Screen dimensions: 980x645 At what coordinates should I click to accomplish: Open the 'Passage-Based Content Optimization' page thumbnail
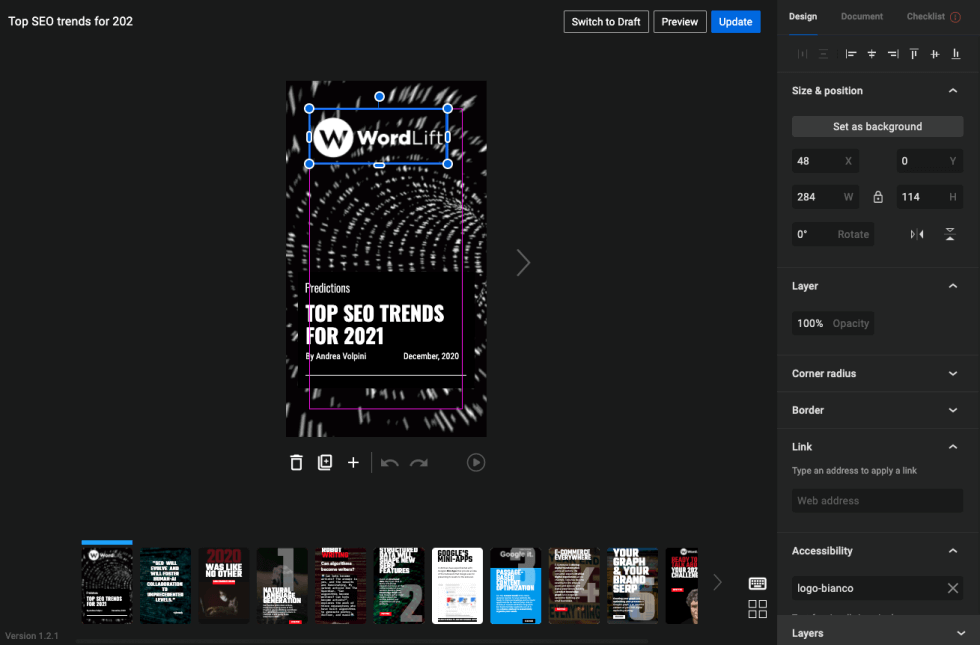[x=516, y=586]
